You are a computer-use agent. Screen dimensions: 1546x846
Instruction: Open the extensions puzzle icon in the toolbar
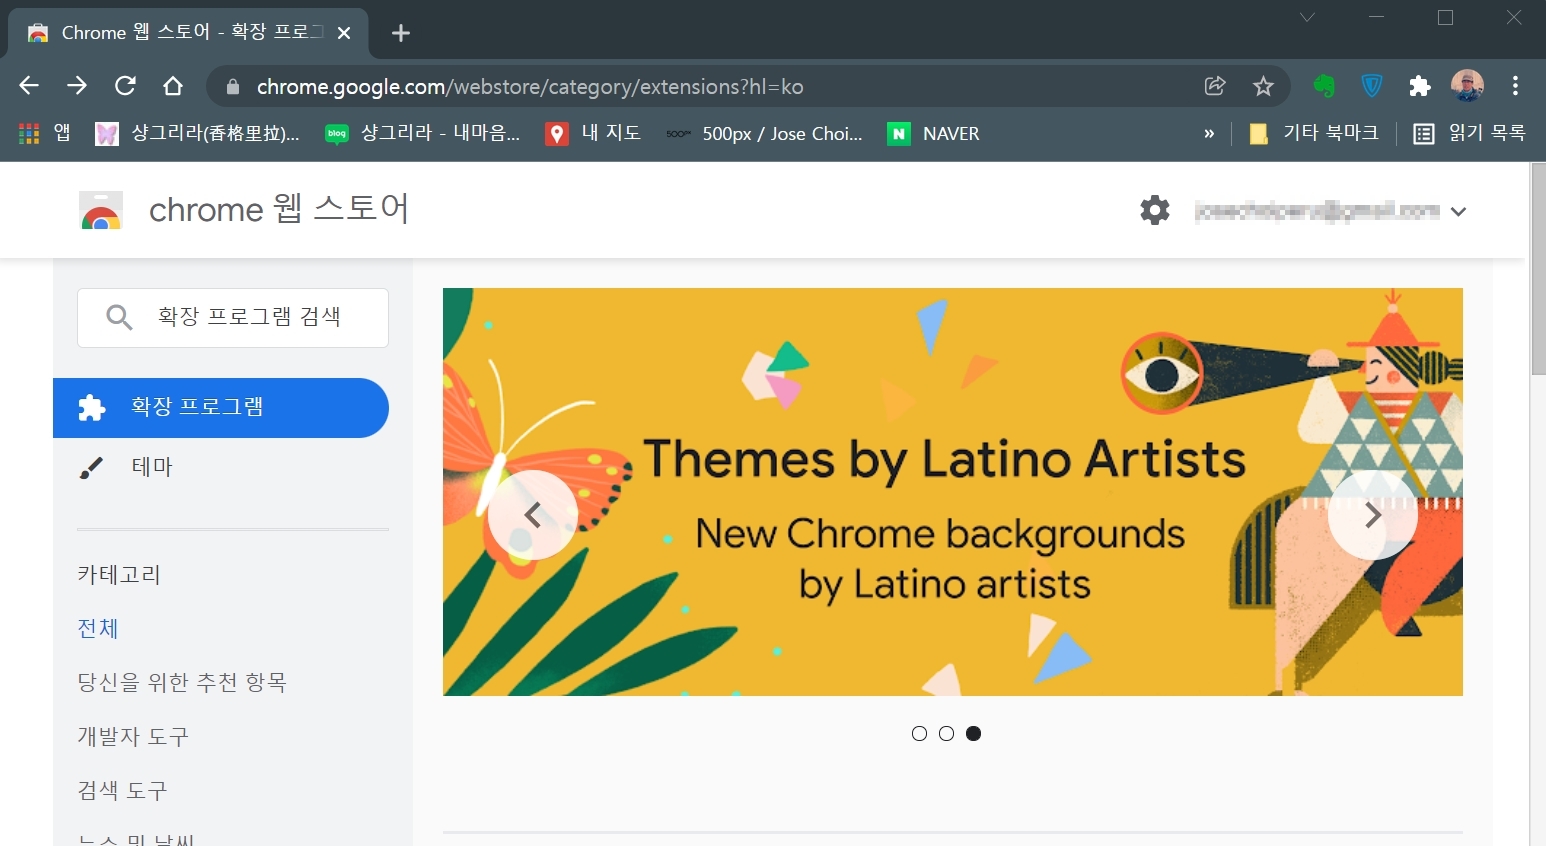coord(1420,86)
